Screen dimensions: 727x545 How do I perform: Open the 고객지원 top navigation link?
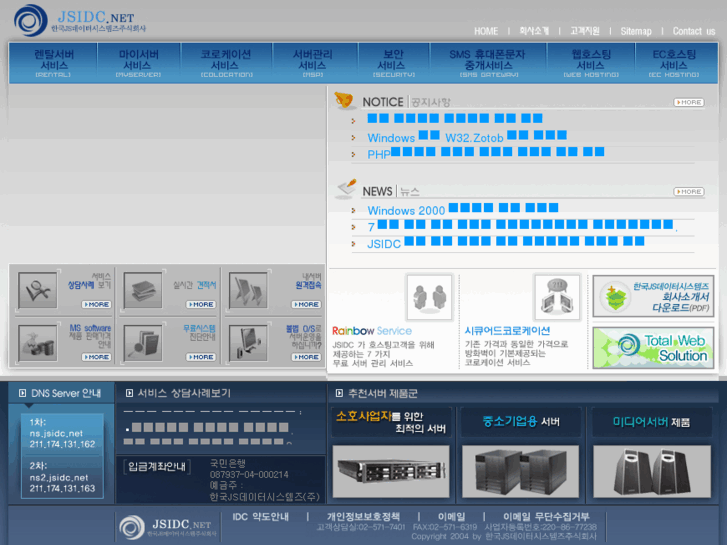click(x=585, y=31)
